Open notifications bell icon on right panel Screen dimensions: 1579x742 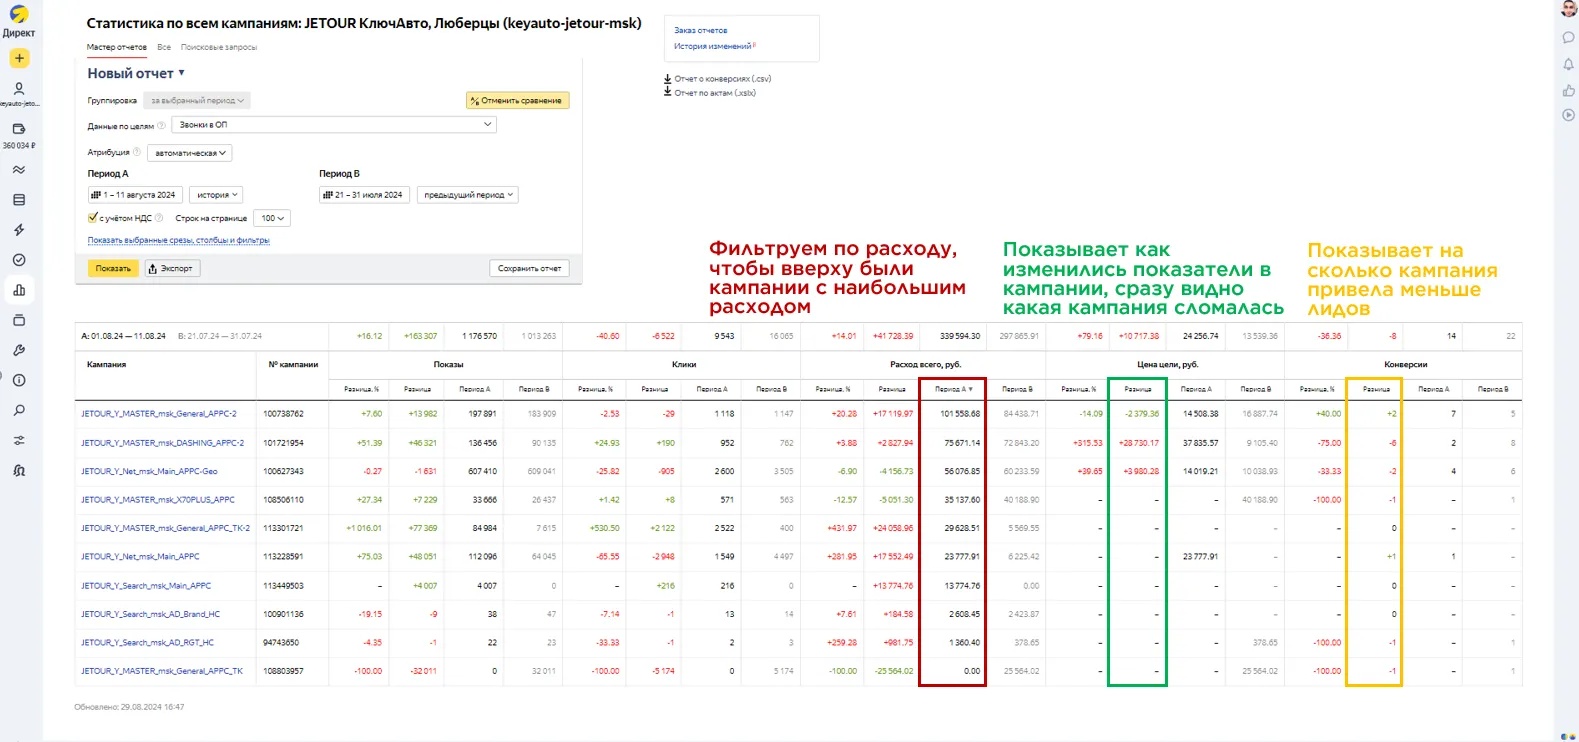tap(1568, 64)
